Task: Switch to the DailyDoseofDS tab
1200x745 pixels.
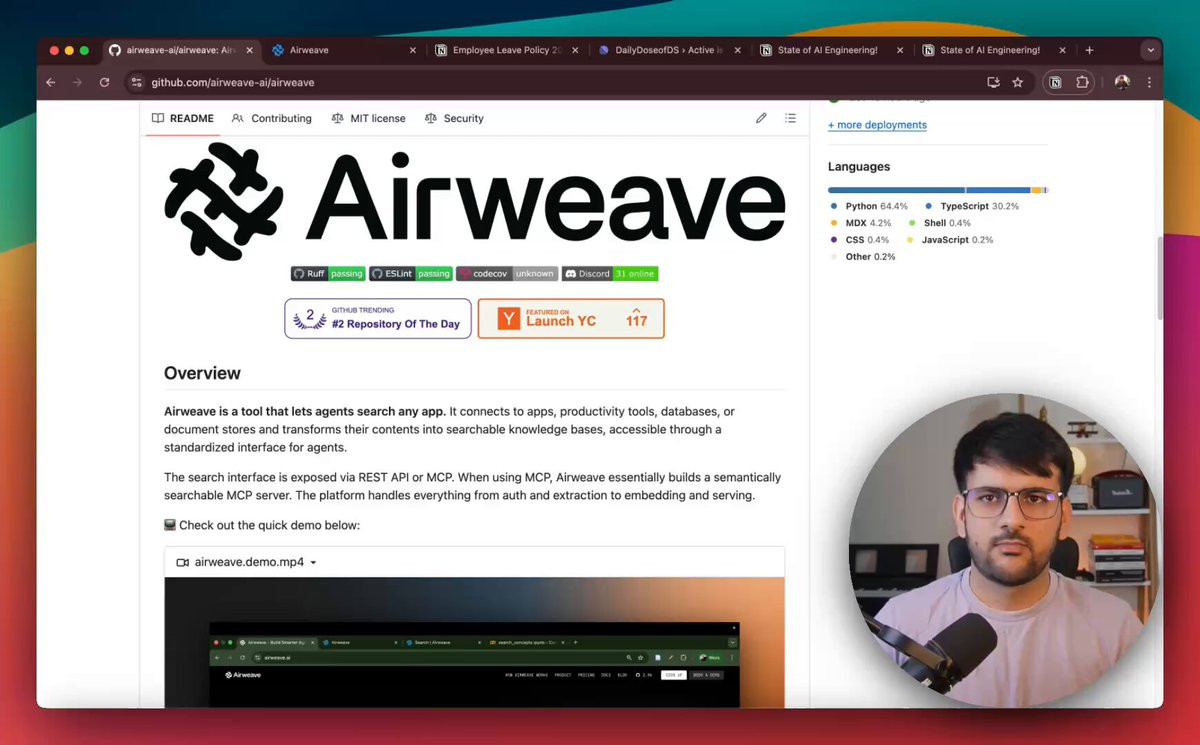Action: click(669, 50)
